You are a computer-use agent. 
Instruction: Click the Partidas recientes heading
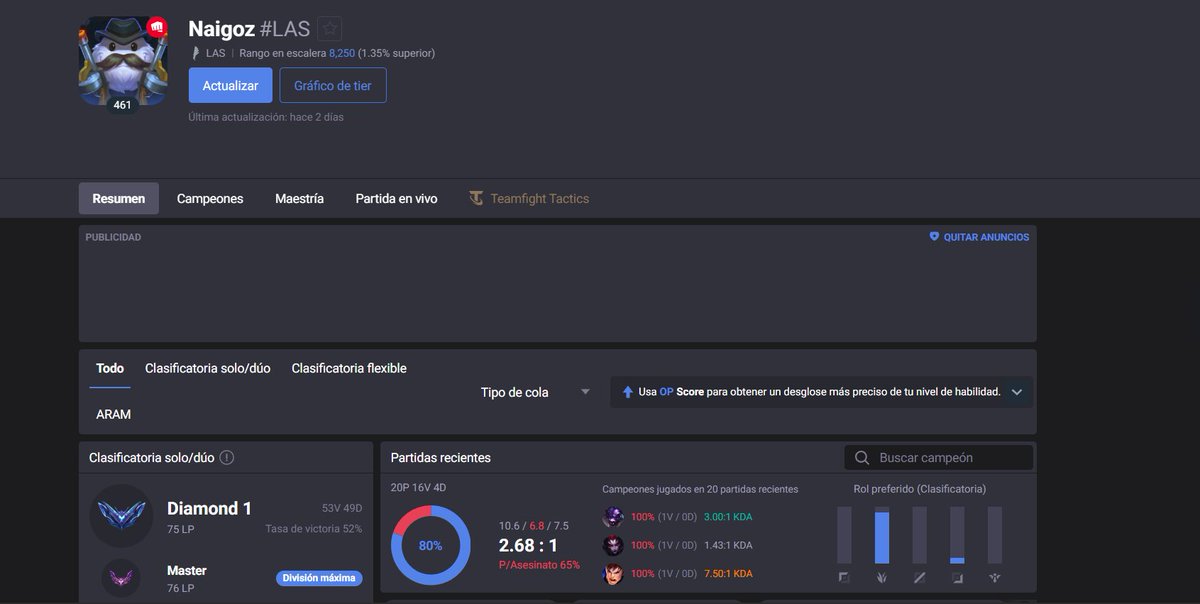pyautogui.click(x=440, y=458)
